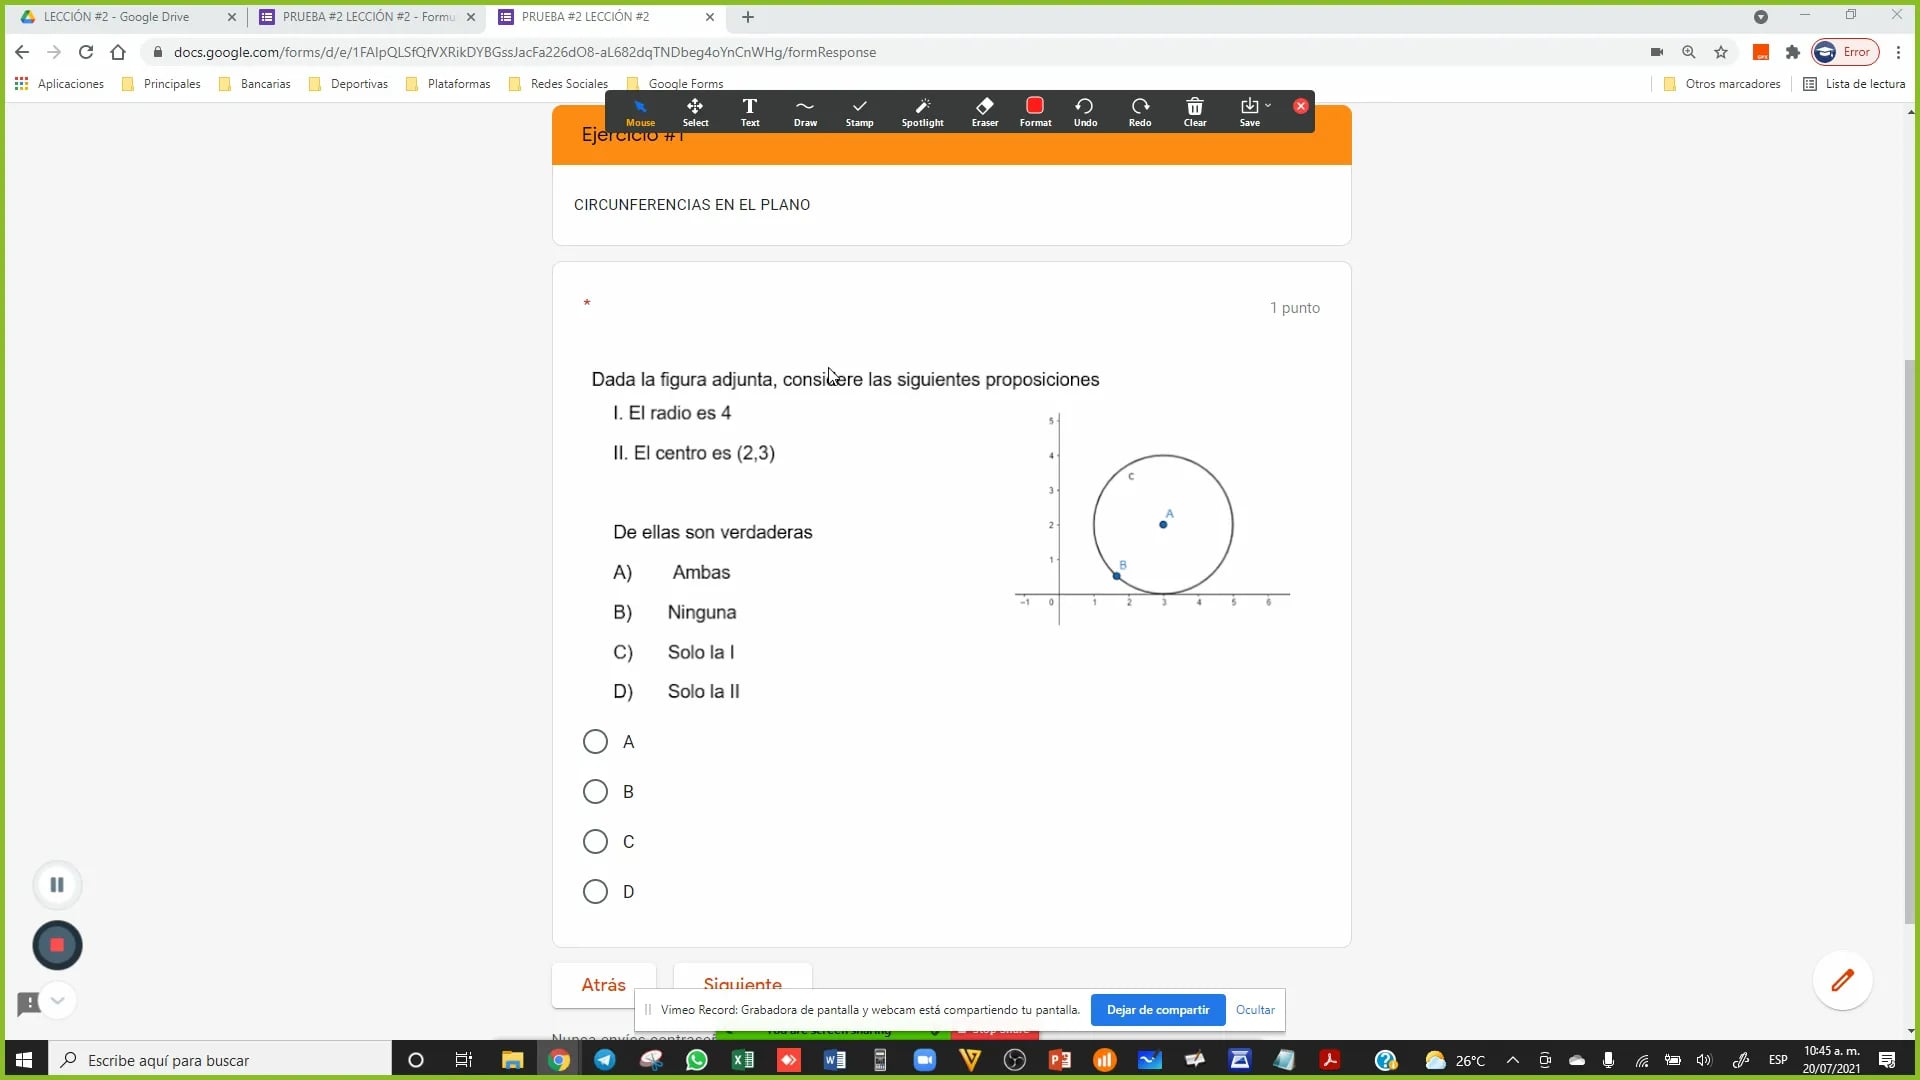Select the Draw annotation tool
This screenshot has width=1920, height=1080.
tap(805, 112)
